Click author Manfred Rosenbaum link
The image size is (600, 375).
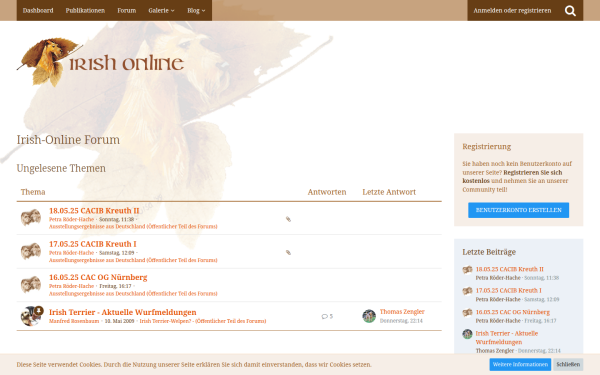pyautogui.click(x=74, y=321)
